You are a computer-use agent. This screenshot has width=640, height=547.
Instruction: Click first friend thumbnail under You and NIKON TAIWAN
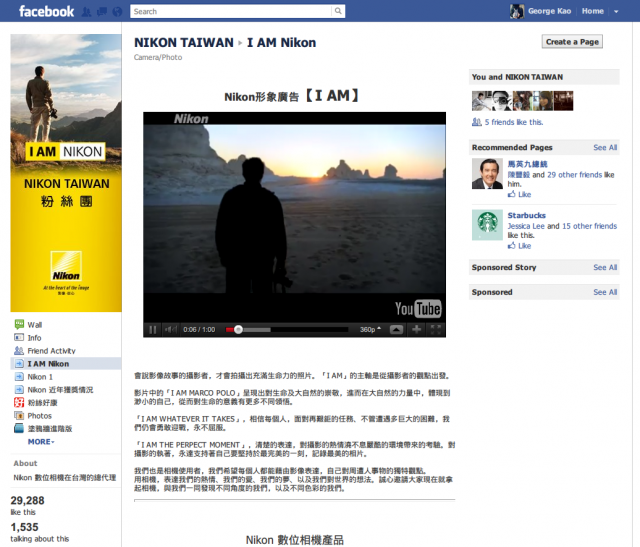(x=482, y=101)
